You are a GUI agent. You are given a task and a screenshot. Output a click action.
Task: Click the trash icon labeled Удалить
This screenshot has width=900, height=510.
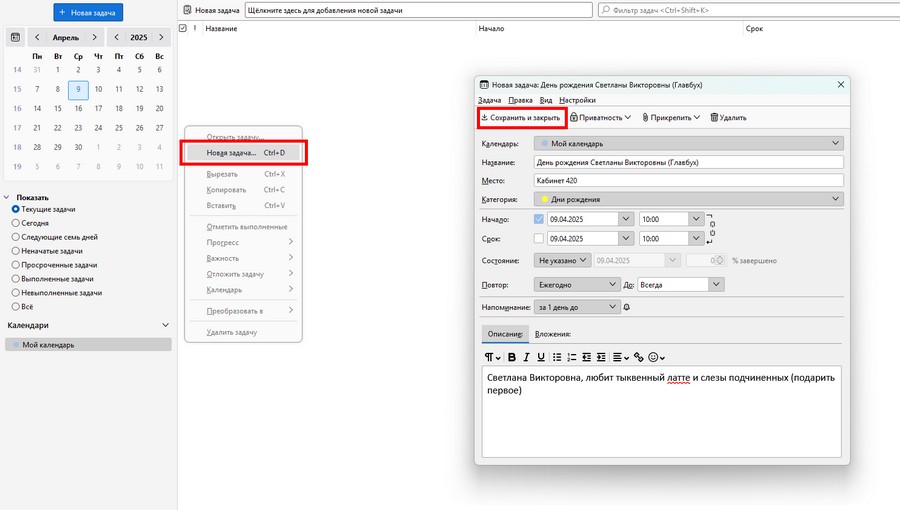point(728,118)
